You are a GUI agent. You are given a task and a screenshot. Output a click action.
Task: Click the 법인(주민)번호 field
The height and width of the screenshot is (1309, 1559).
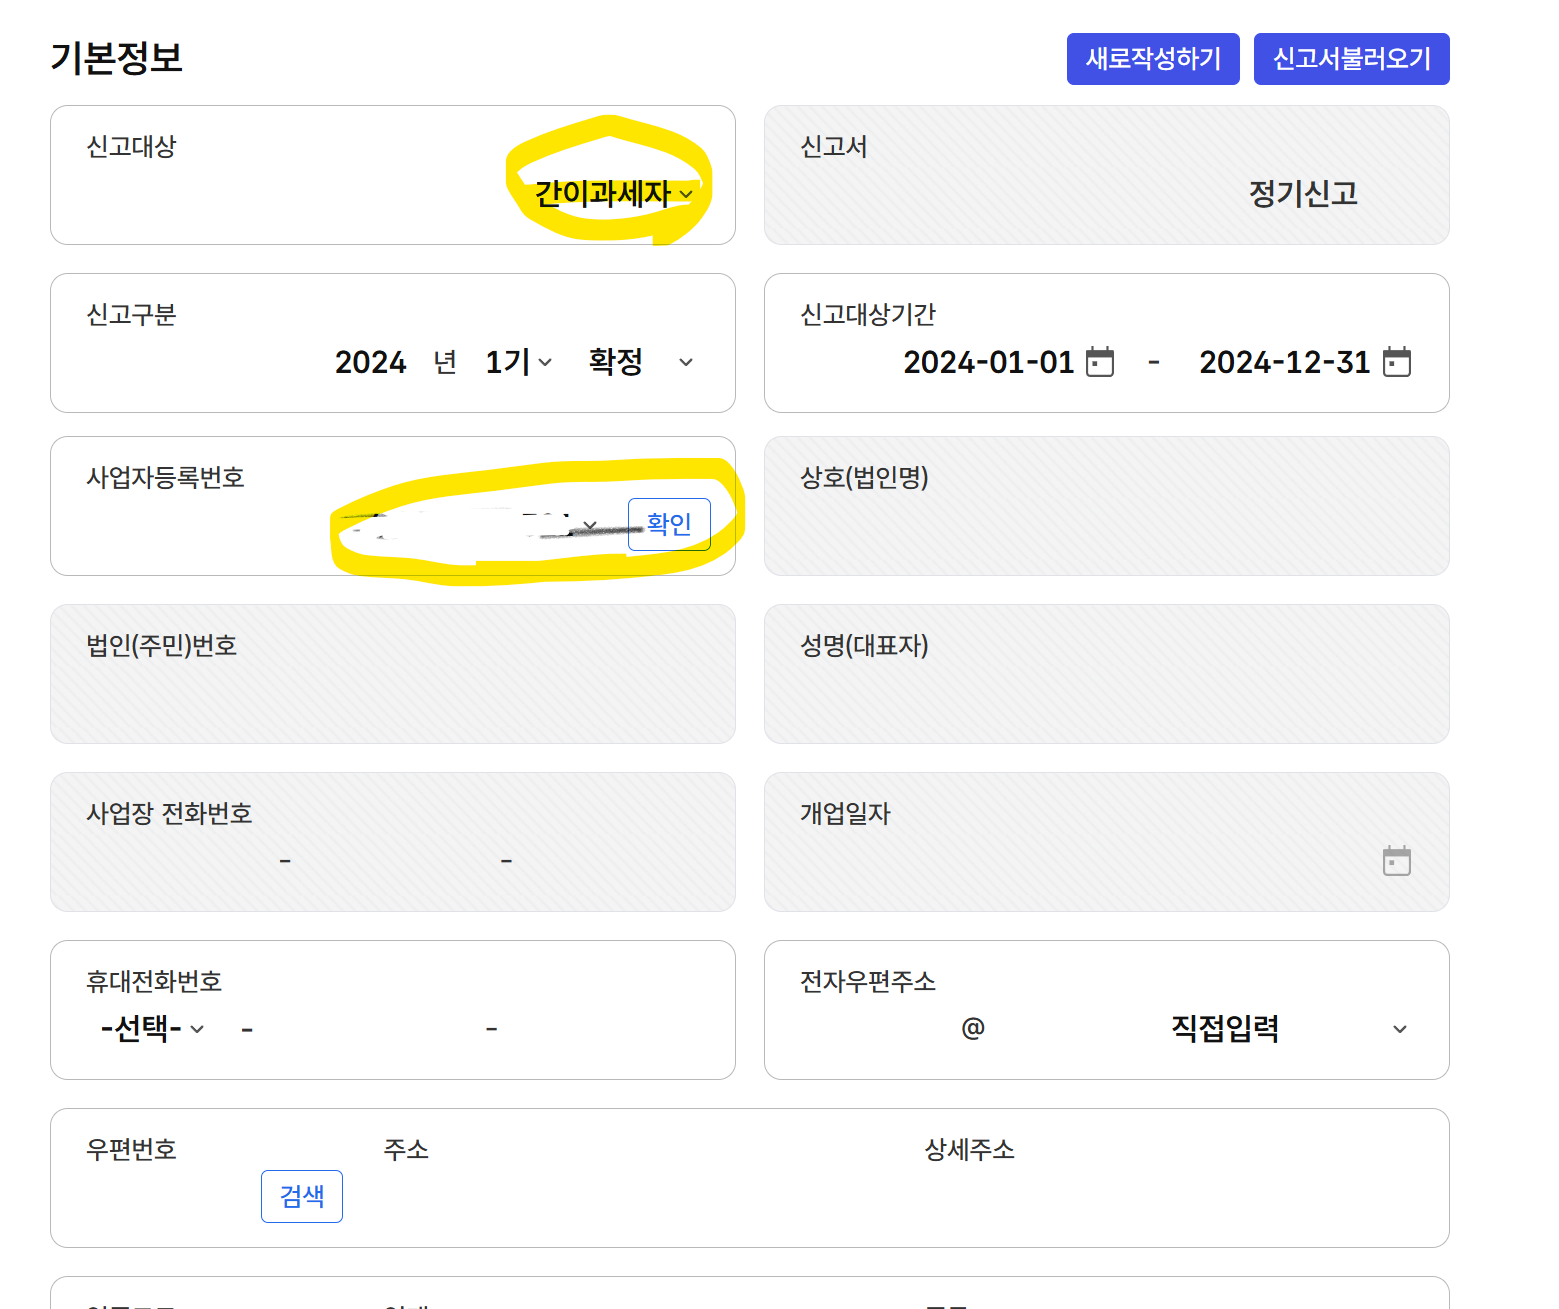point(393,674)
